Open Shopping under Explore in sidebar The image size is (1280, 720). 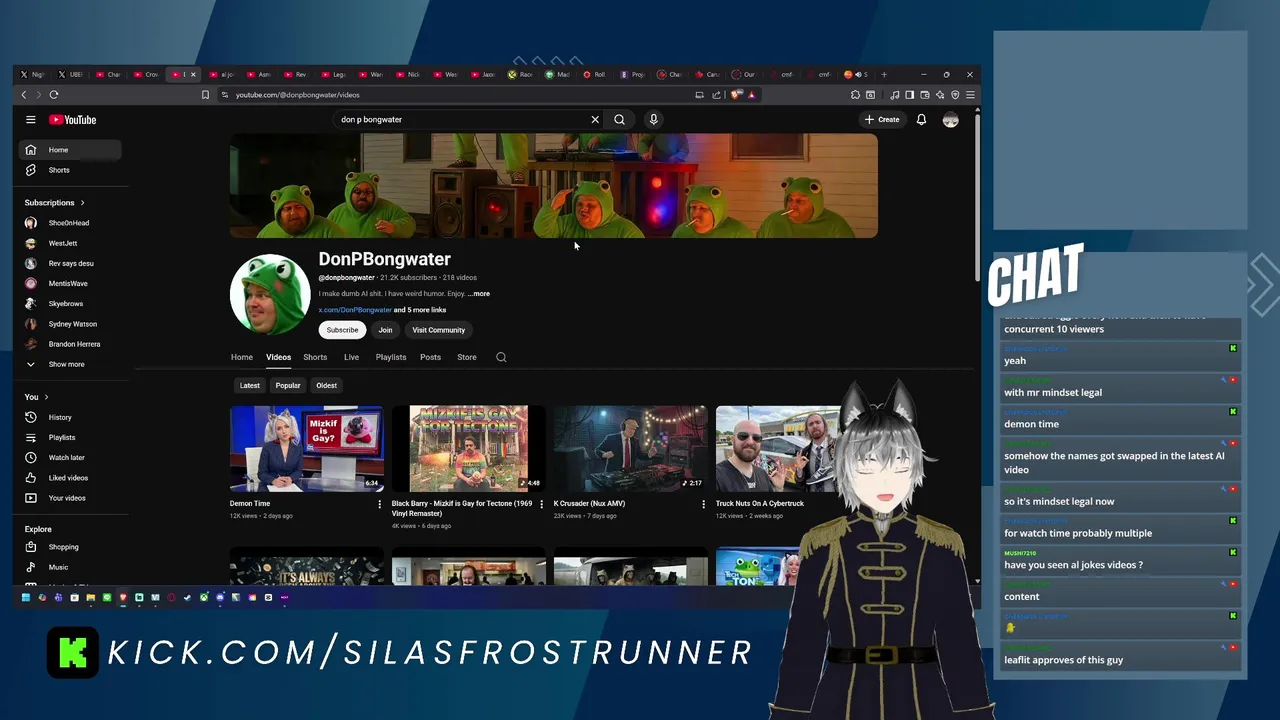70,547
